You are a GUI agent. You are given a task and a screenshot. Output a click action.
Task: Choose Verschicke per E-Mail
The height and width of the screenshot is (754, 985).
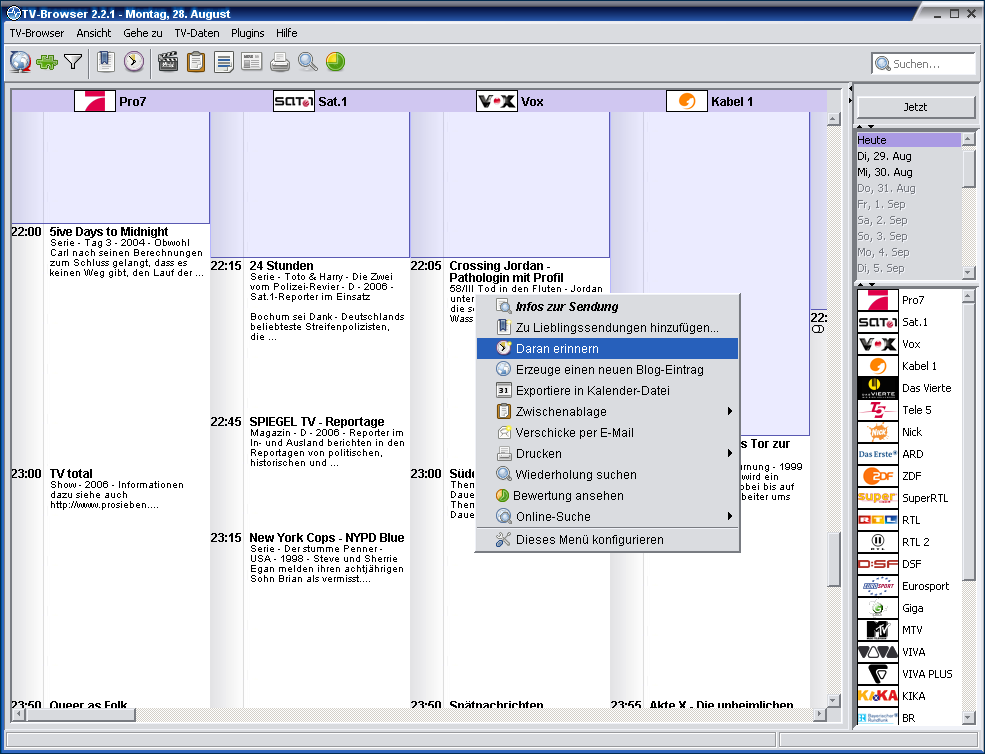point(607,432)
